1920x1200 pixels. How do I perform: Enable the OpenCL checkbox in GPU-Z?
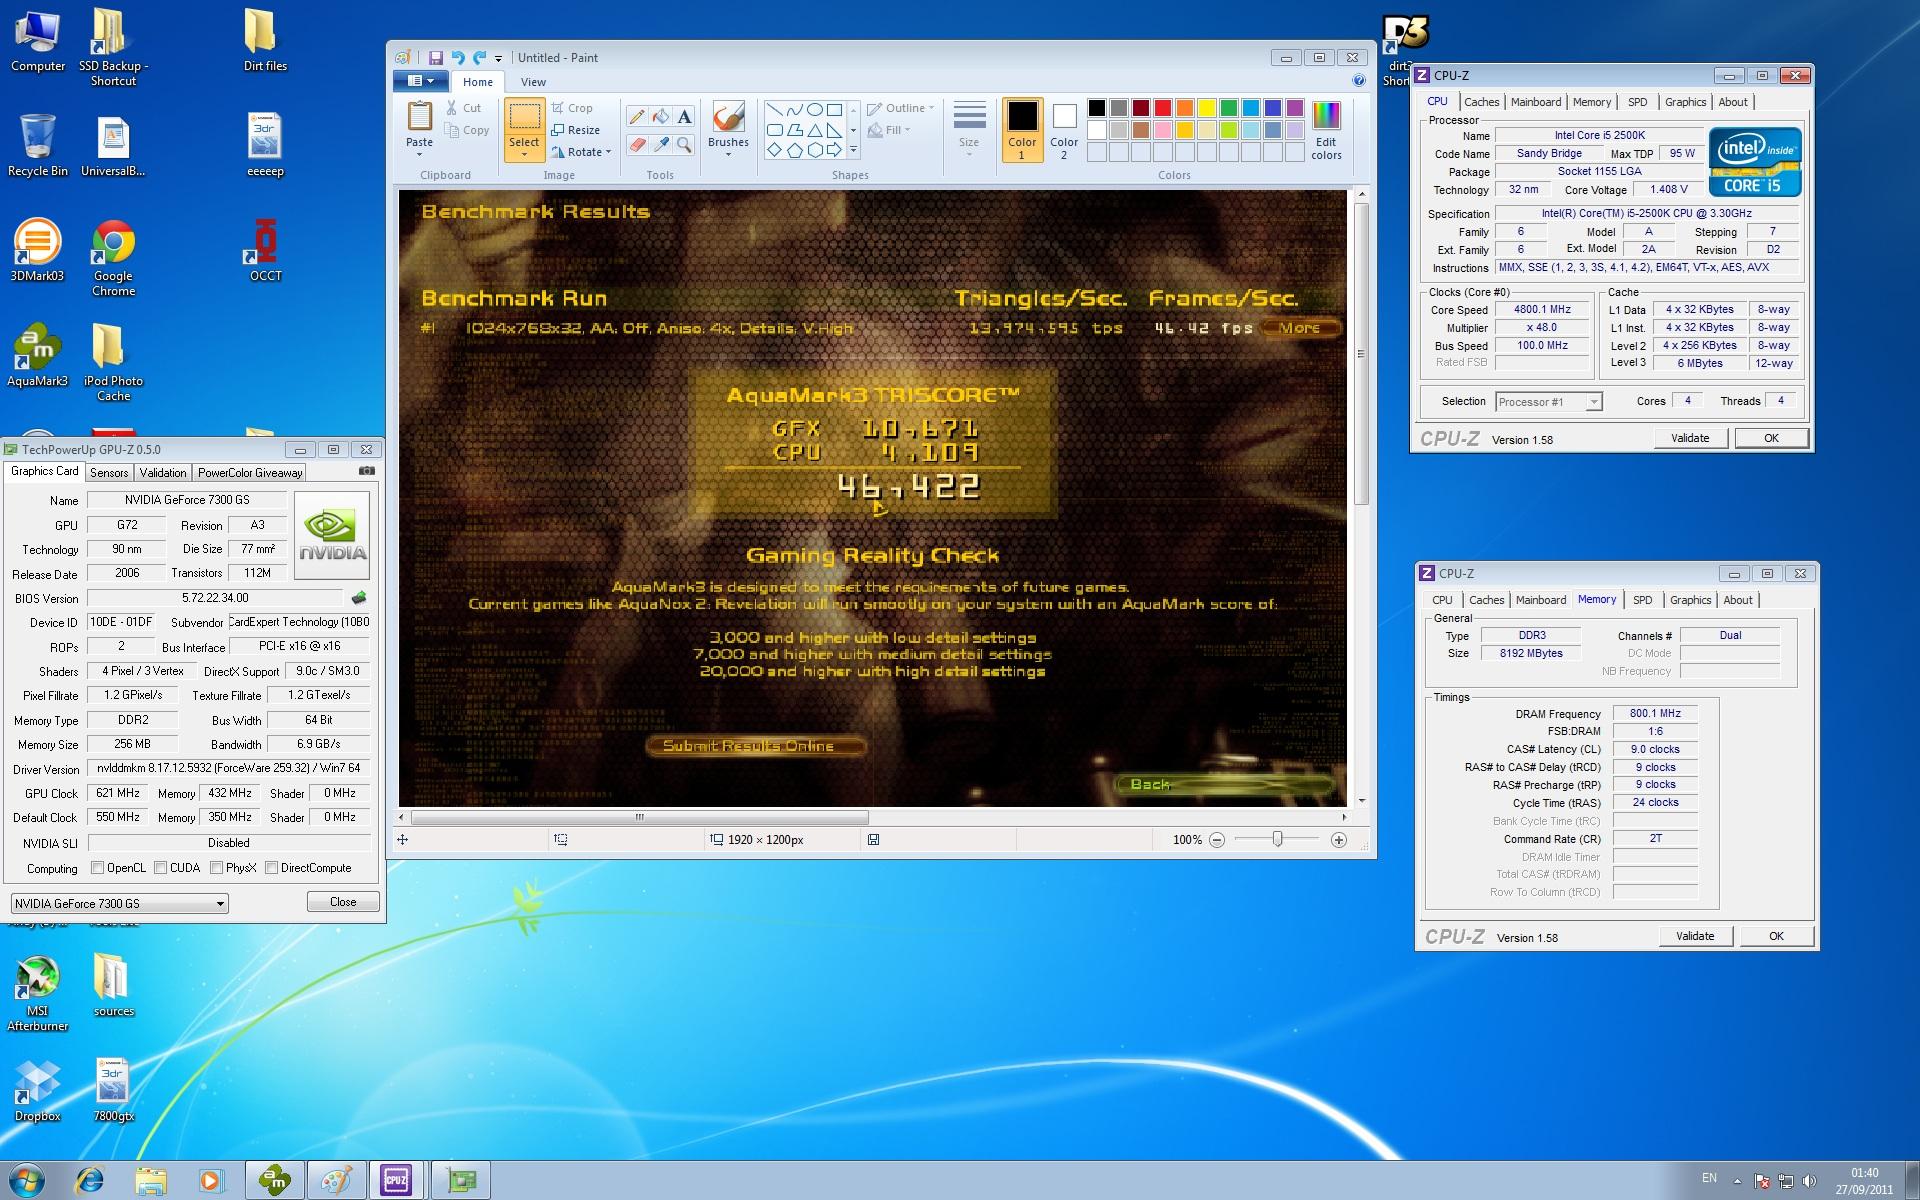(98, 868)
